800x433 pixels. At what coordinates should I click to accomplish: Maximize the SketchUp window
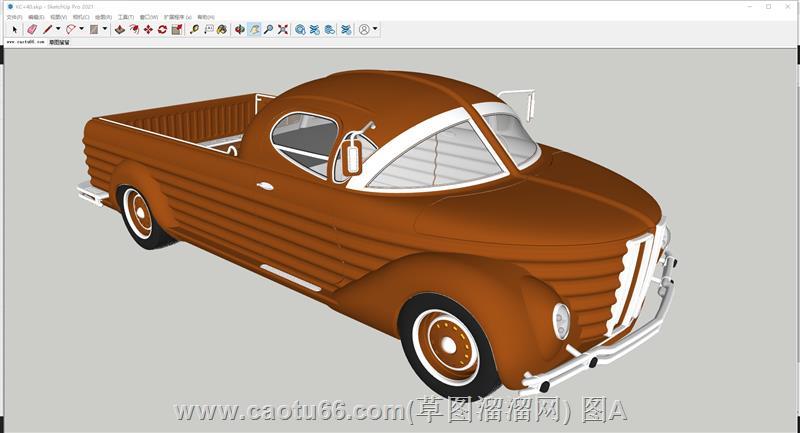(x=768, y=7)
